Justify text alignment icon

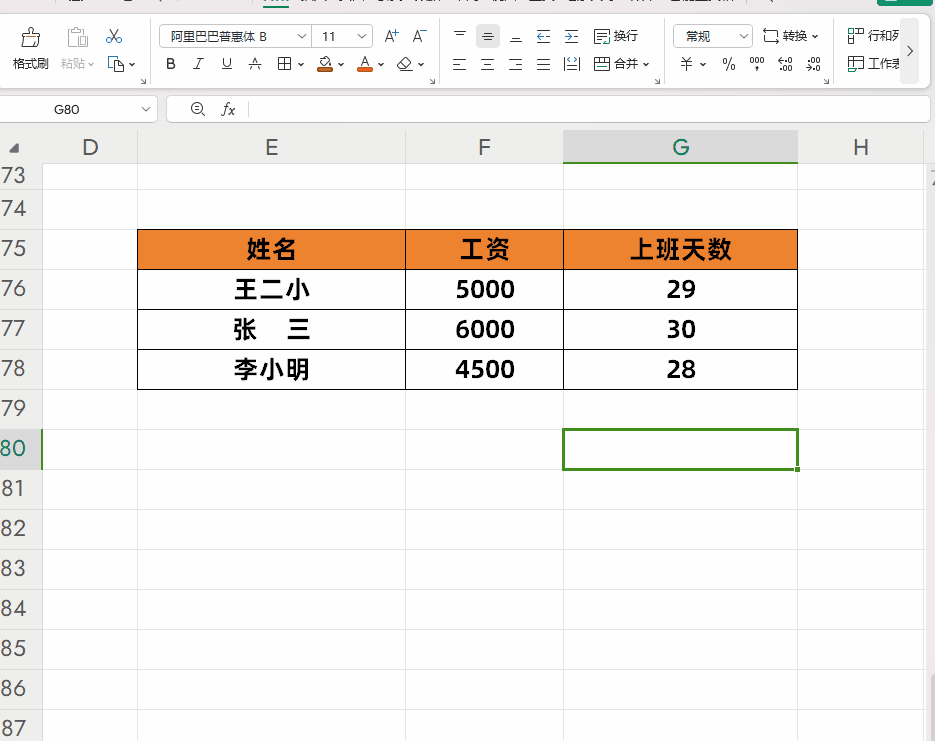pyautogui.click(x=543, y=64)
